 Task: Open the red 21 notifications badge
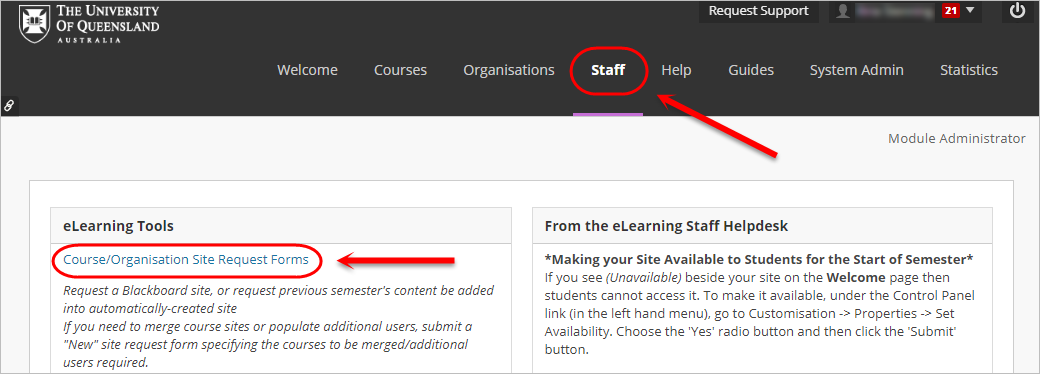(x=950, y=11)
